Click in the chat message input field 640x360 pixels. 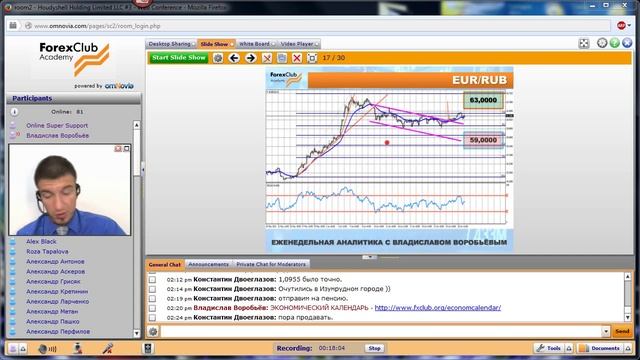tap(381, 331)
